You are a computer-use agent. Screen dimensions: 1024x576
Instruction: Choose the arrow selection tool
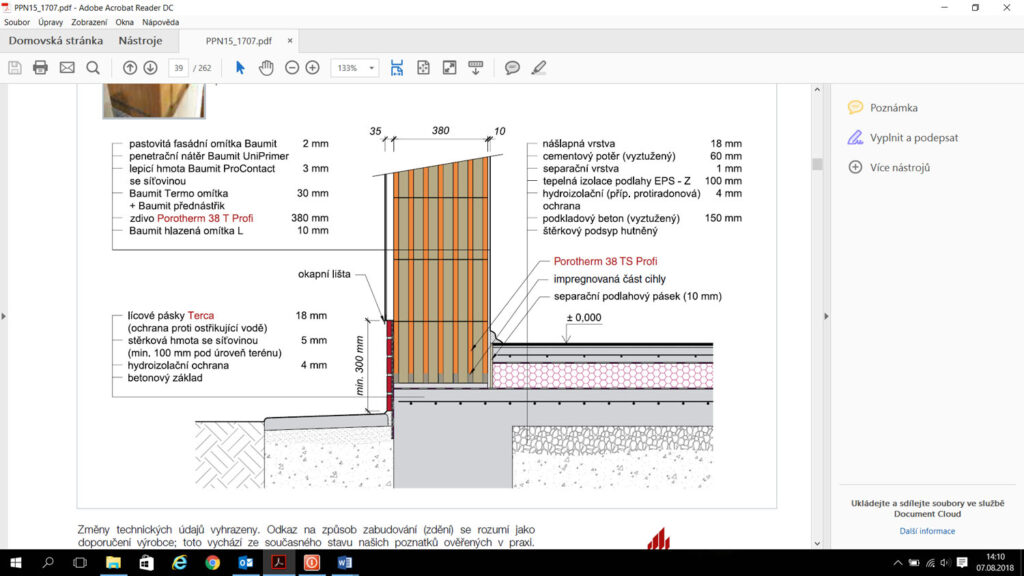240,68
